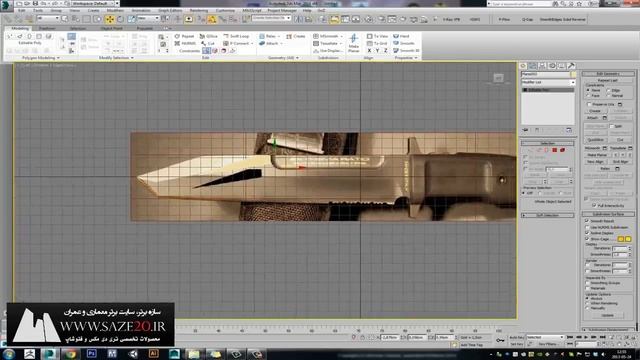Select Polygon sub-object level red icon

click(x=555, y=150)
